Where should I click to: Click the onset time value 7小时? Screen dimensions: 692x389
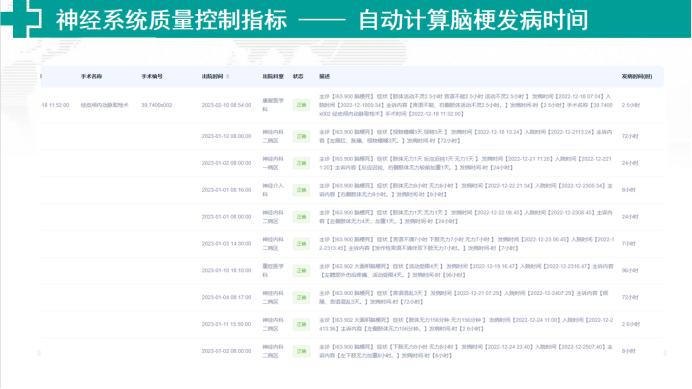[x=628, y=243]
